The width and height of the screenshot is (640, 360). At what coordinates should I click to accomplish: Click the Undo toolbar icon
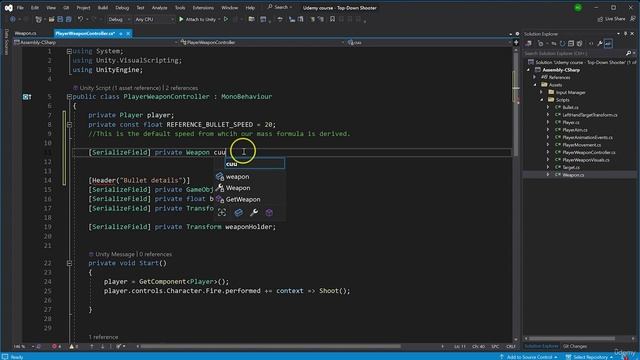click(x=80, y=19)
